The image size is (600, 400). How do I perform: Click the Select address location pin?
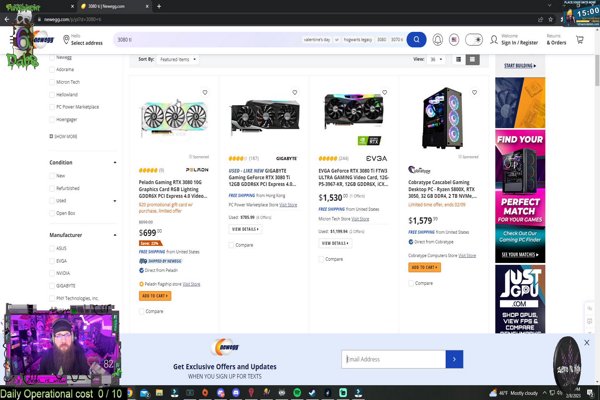point(66,39)
